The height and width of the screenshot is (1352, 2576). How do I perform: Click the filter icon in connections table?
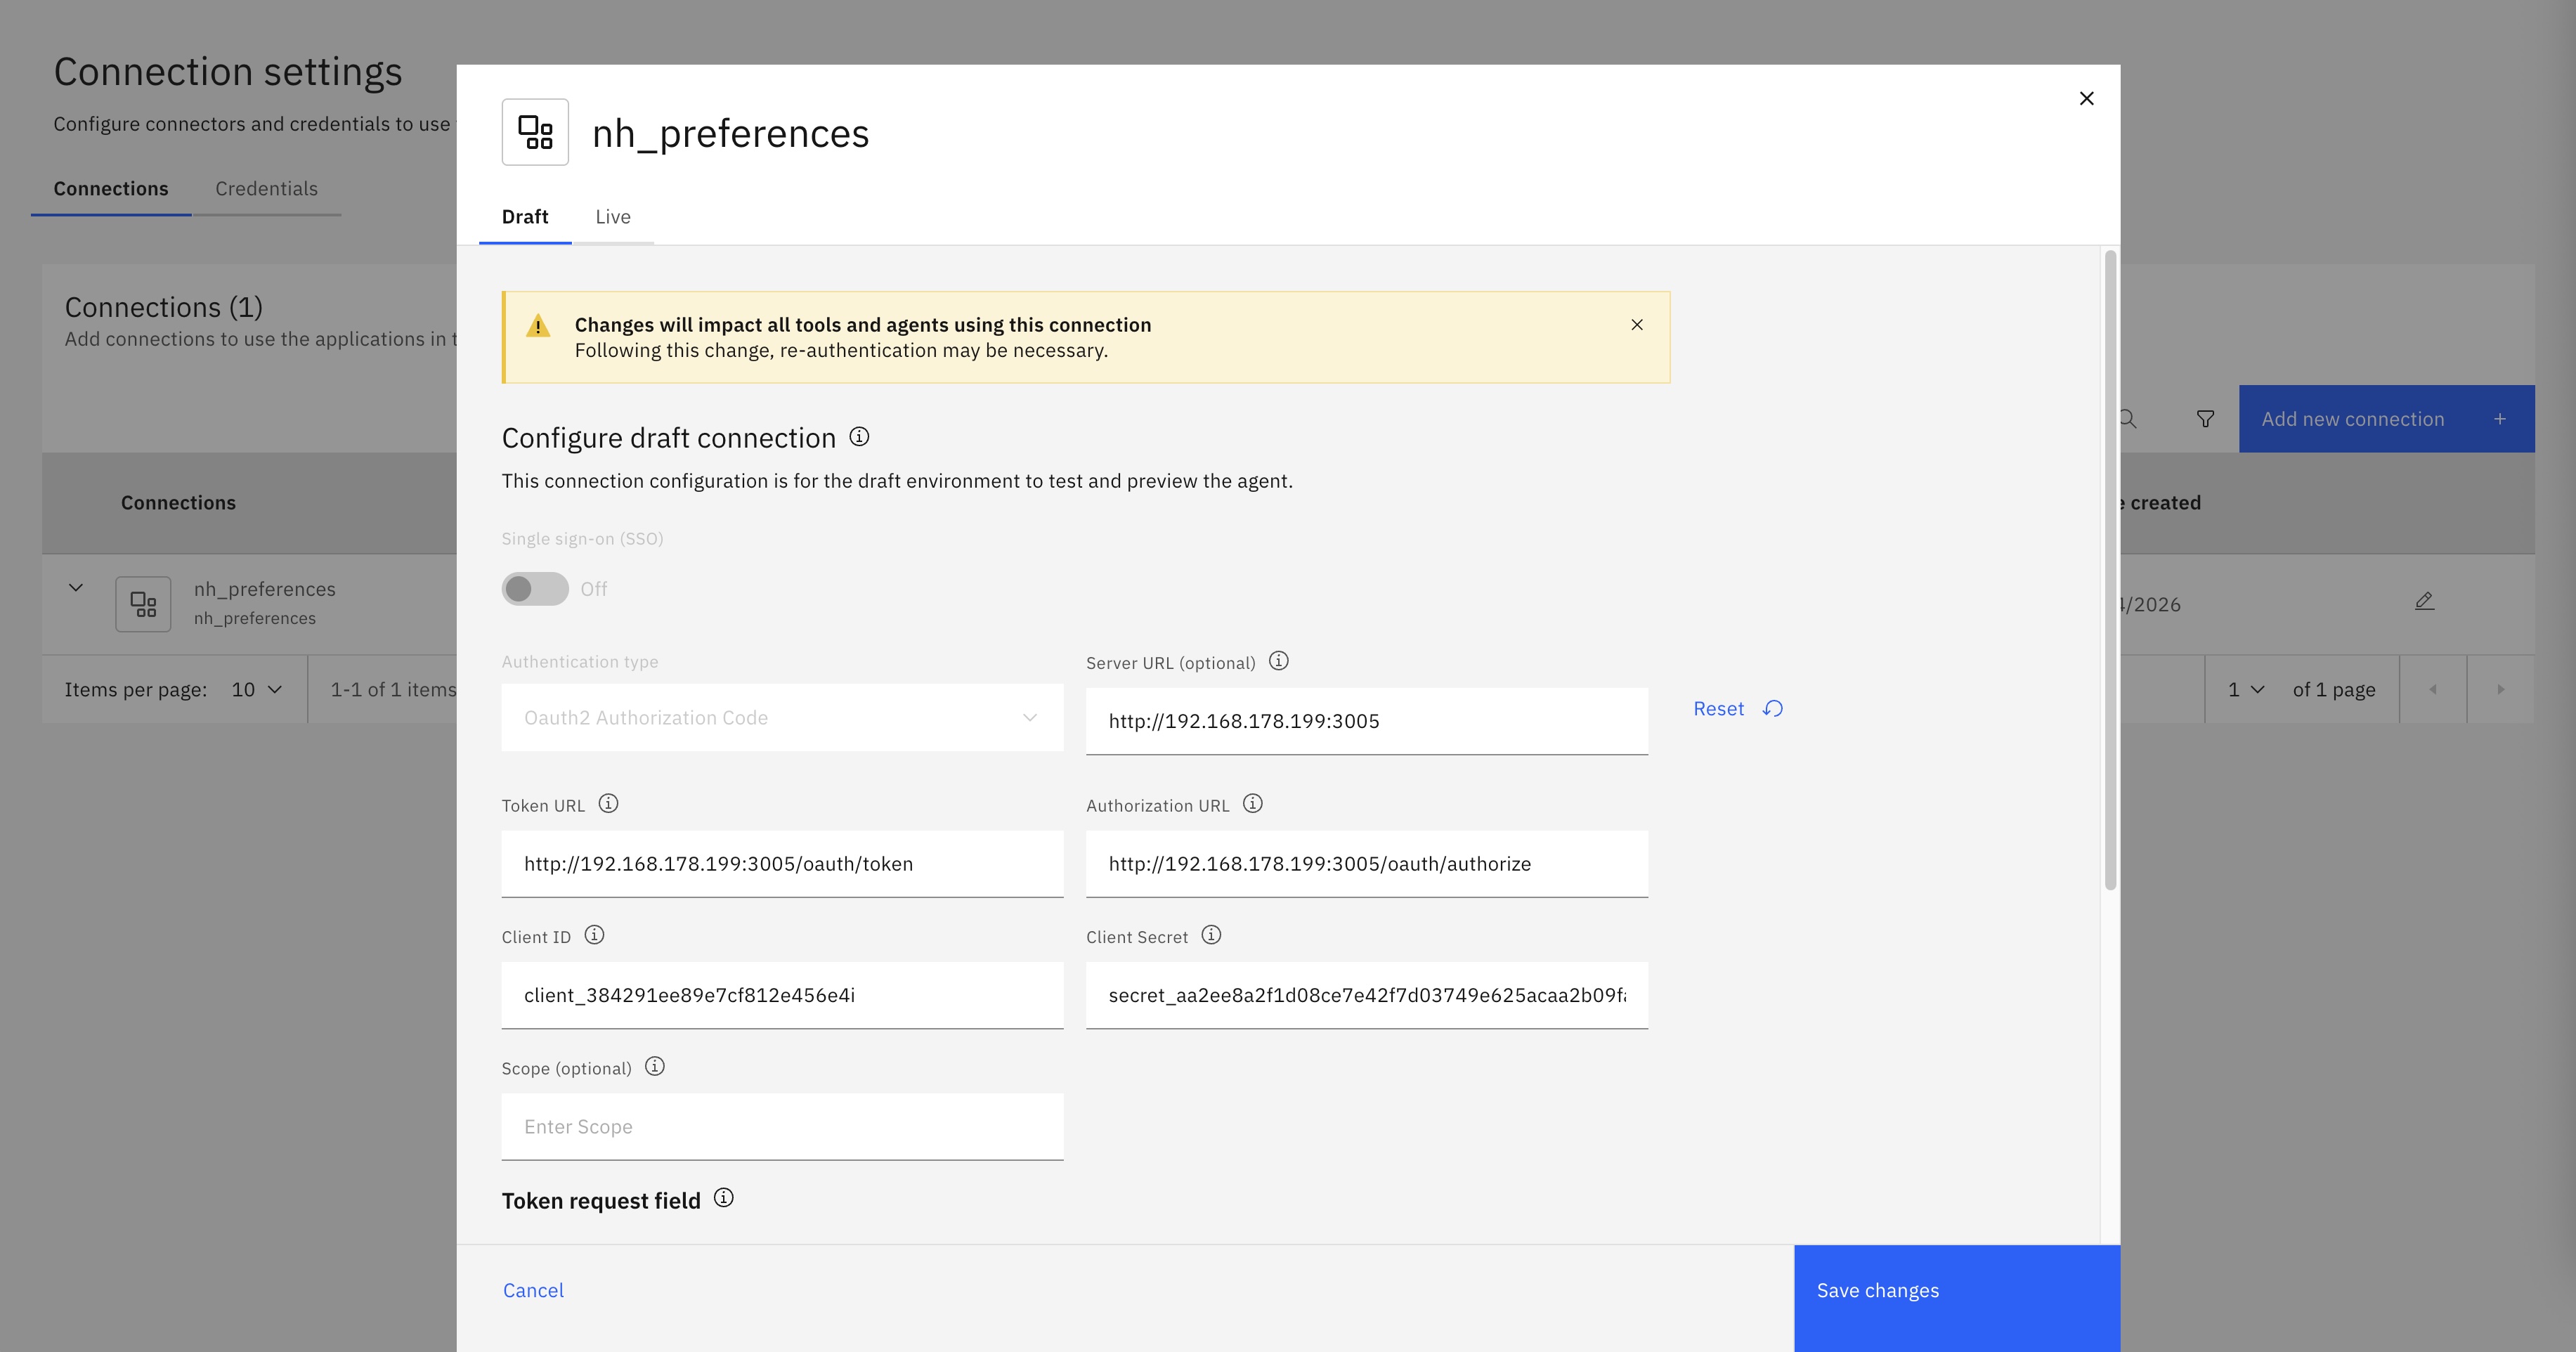coord(2205,419)
